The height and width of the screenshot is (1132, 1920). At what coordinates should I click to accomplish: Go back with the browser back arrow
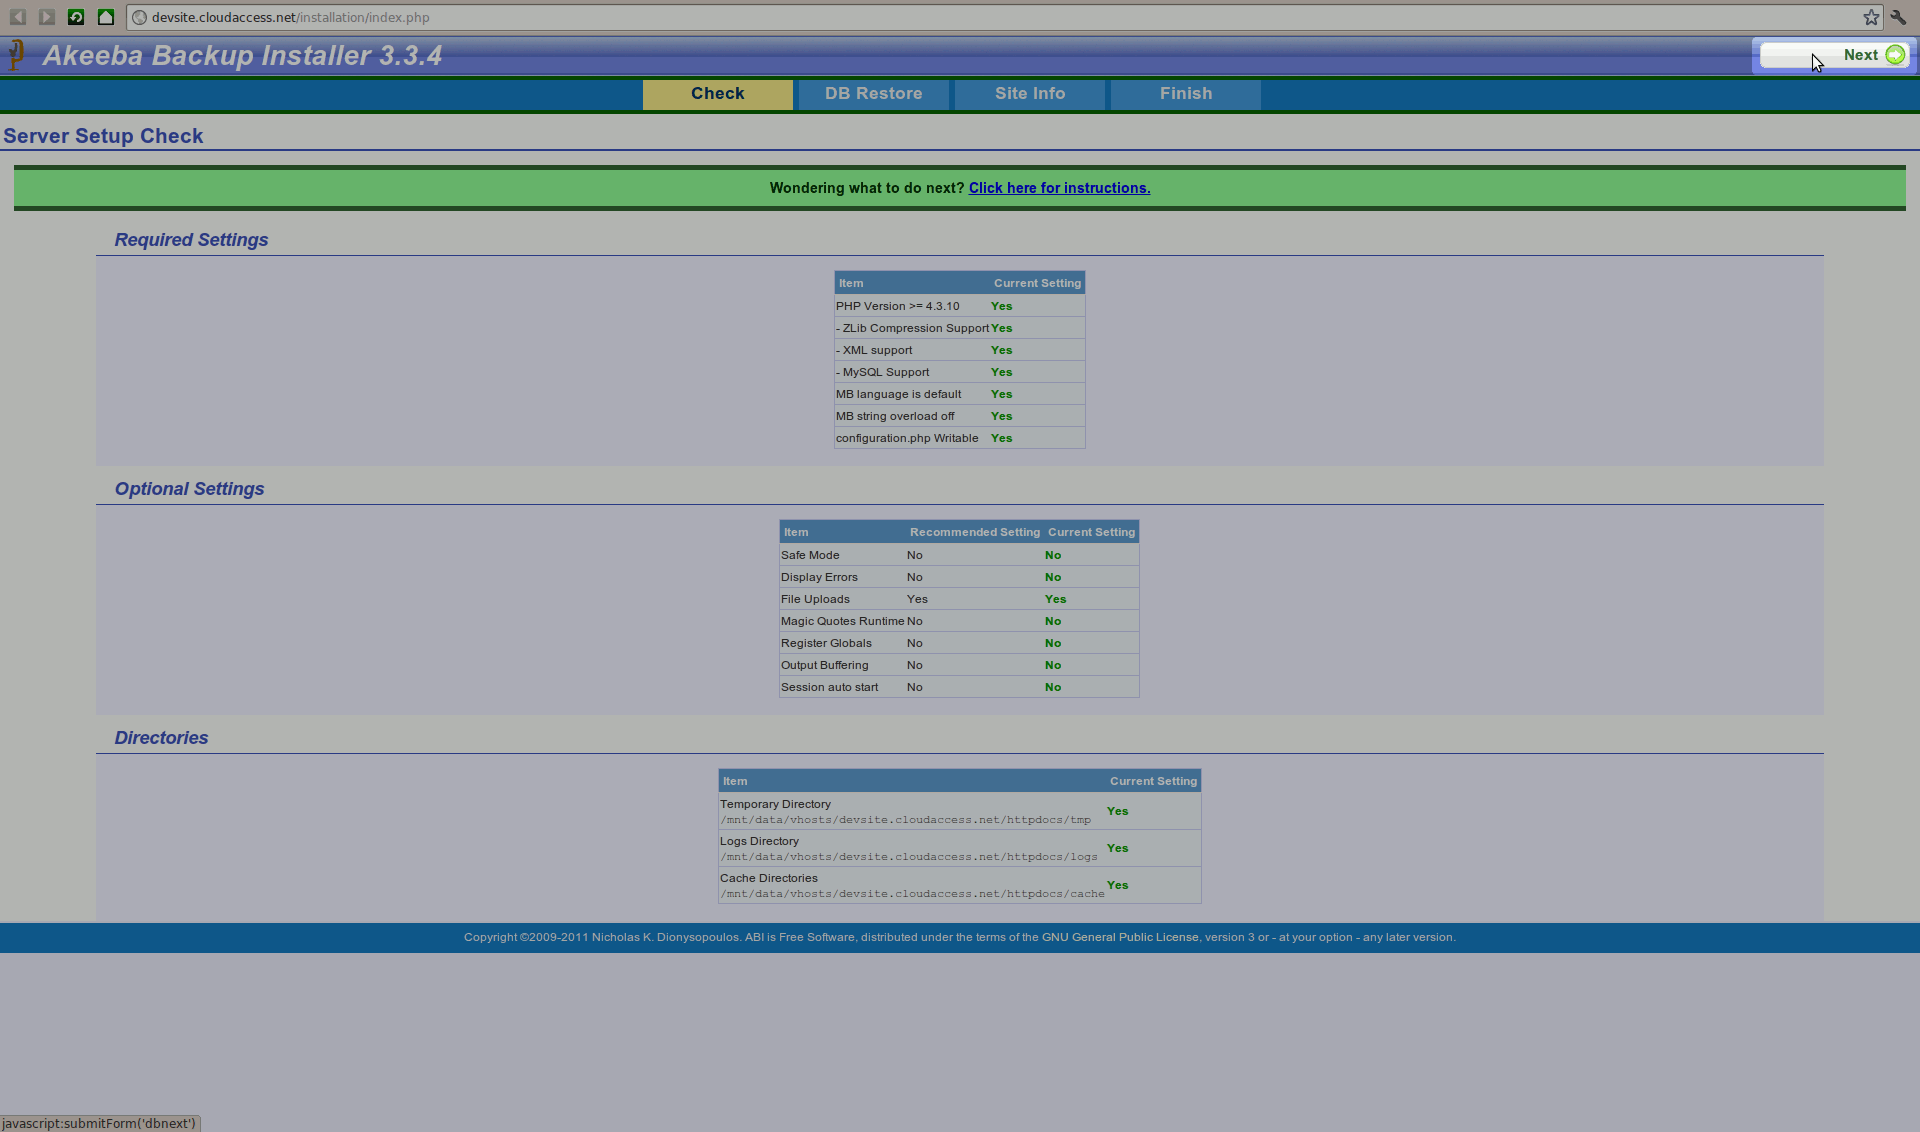click(x=18, y=17)
